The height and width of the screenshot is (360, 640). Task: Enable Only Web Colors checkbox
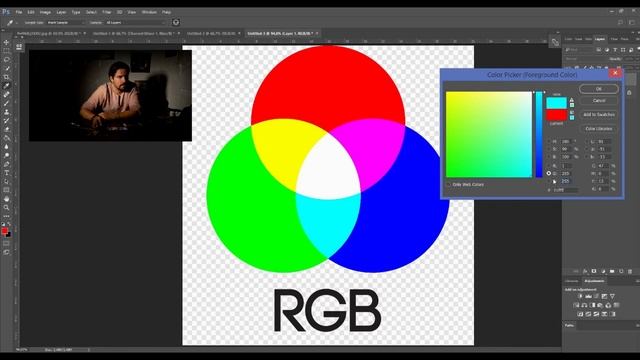[448, 184]
